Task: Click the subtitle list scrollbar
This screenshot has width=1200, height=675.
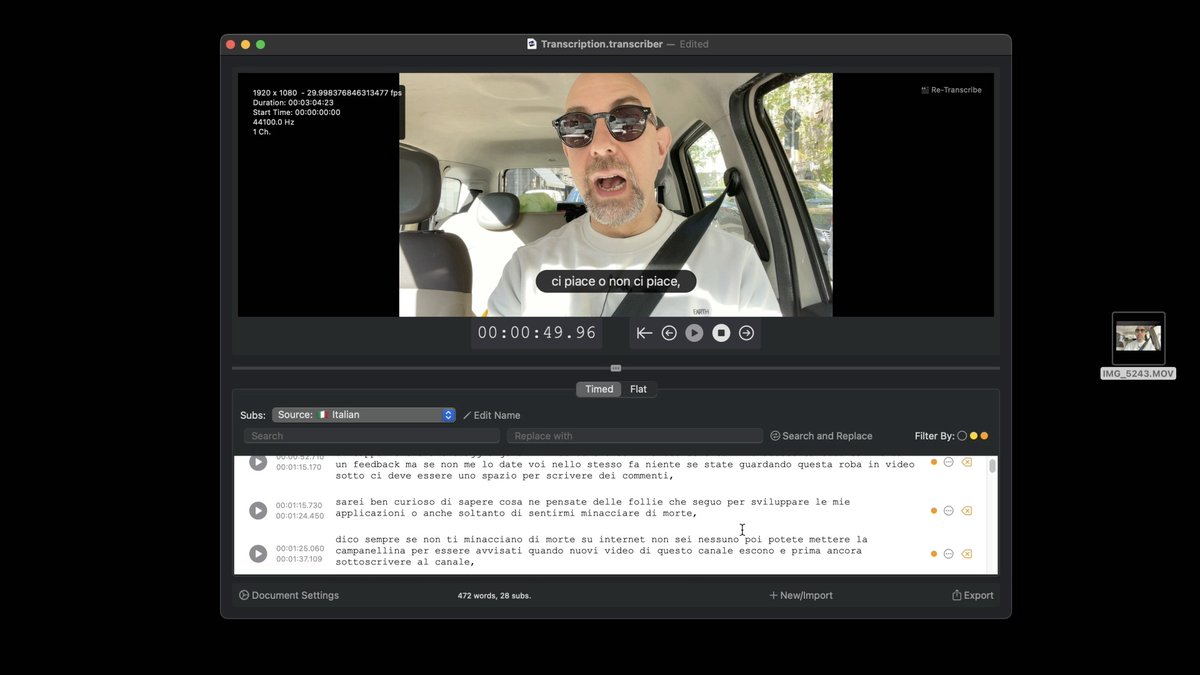Action: [x=992, y=466]
